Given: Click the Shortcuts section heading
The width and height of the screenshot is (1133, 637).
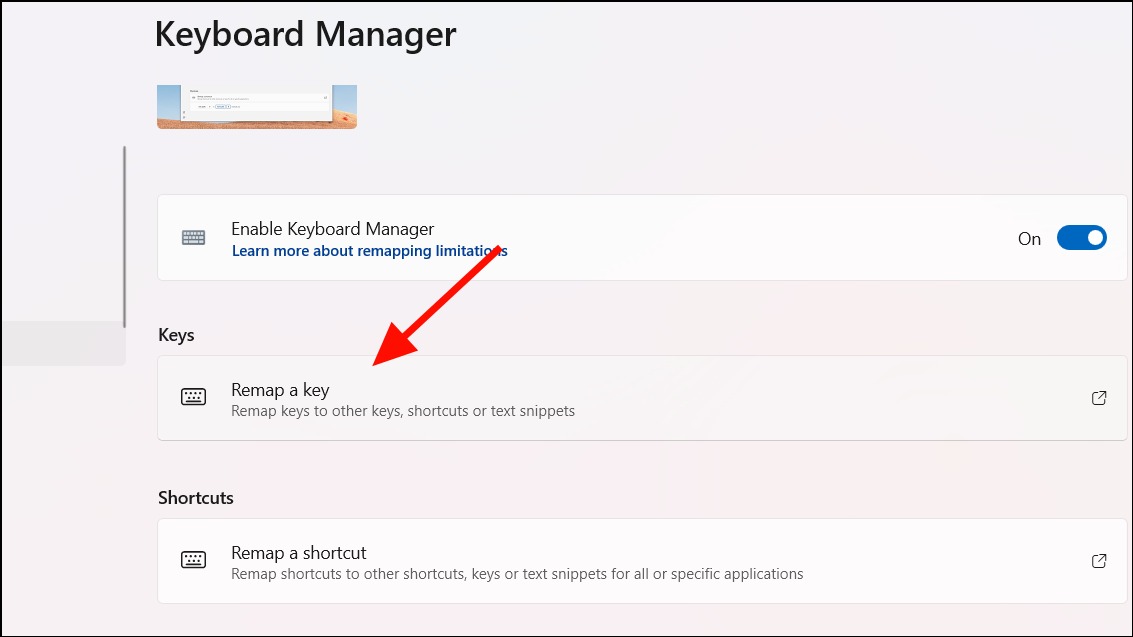Looking at the screenshot, I should [x=196, y=498].
